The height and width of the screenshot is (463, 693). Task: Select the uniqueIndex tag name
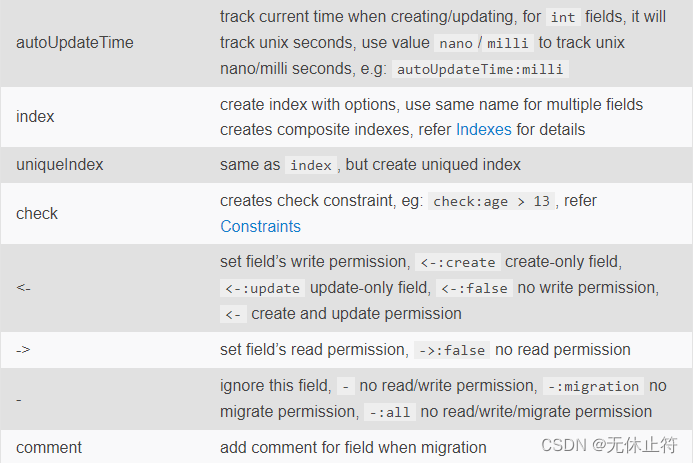click(60, 164)
